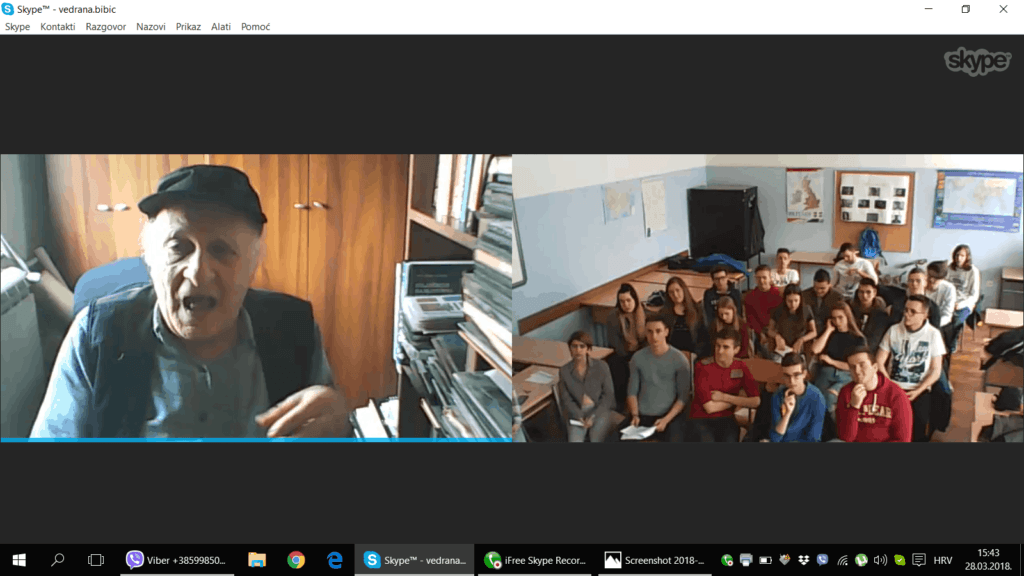1024x576 pixels.
Task: Toggle the HRV keyboard language indicator
Action: coord(942,561)
